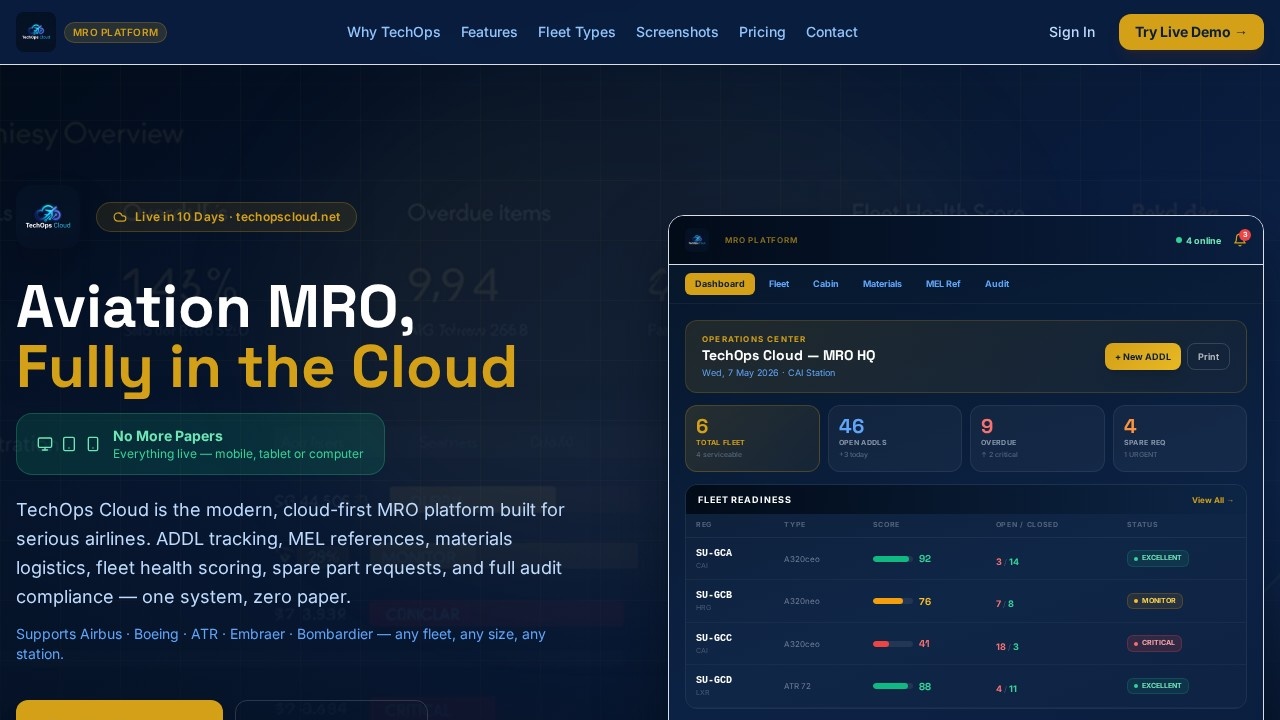Screen dimensions: 1280x720
Task: Click the tablet device icon
Action: tap(69, 444)
